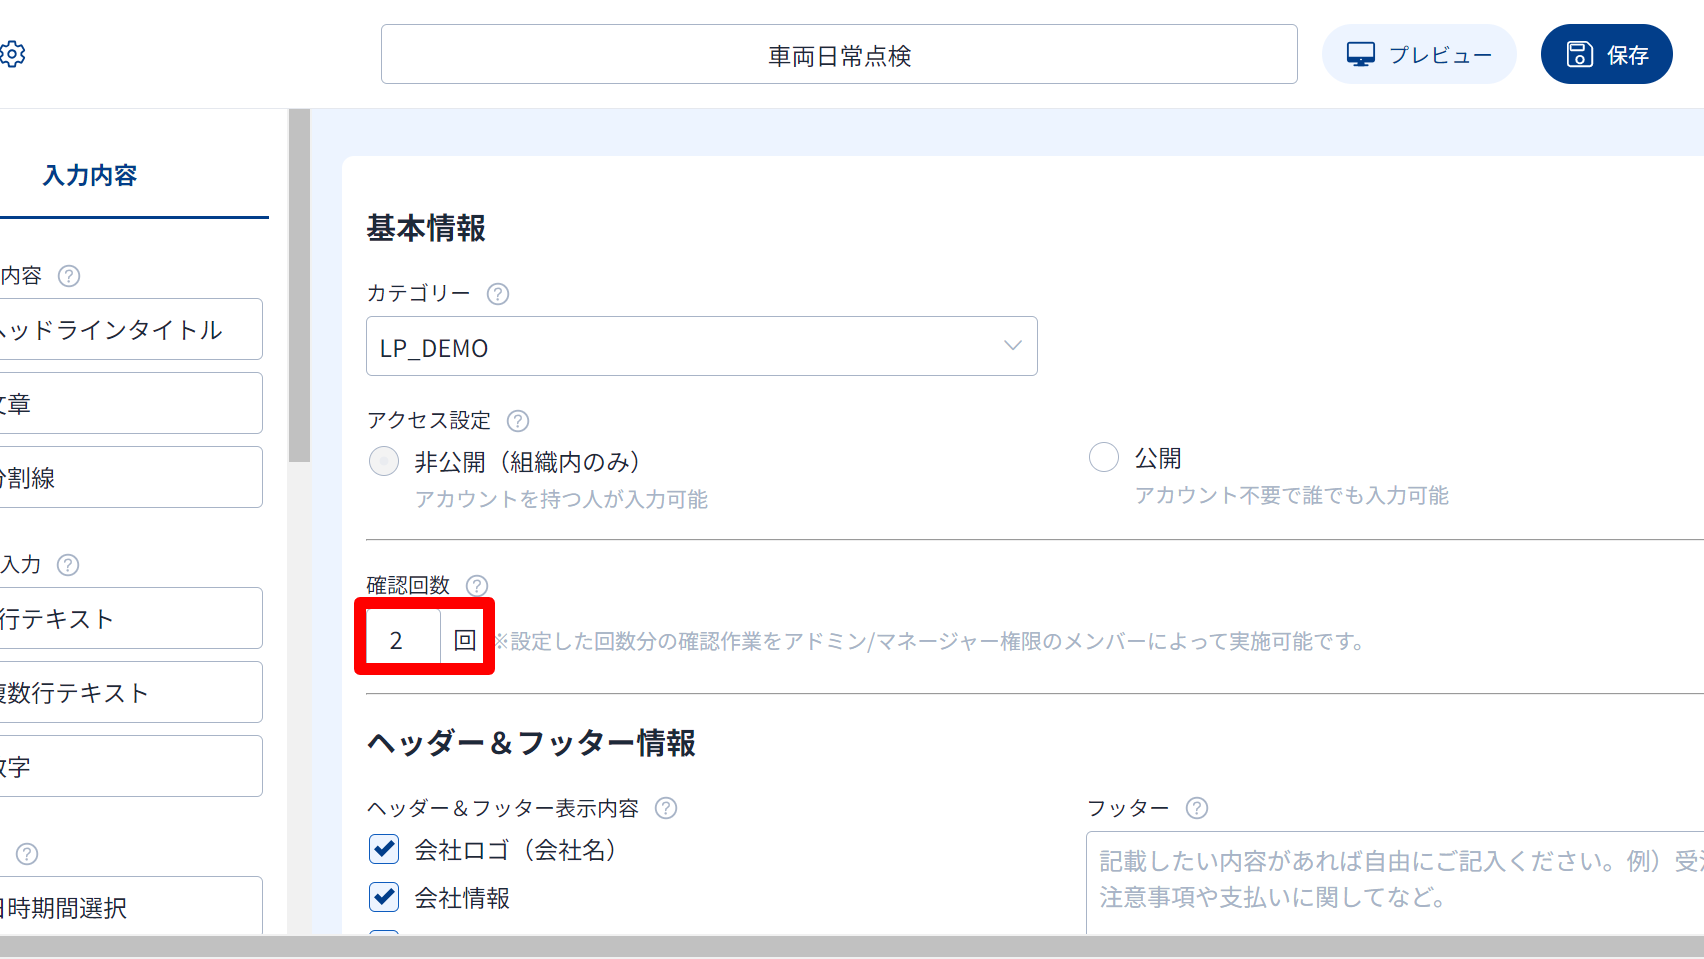
Task: Click the help icon beside 内容 section
Action: [x=69, y=276]
